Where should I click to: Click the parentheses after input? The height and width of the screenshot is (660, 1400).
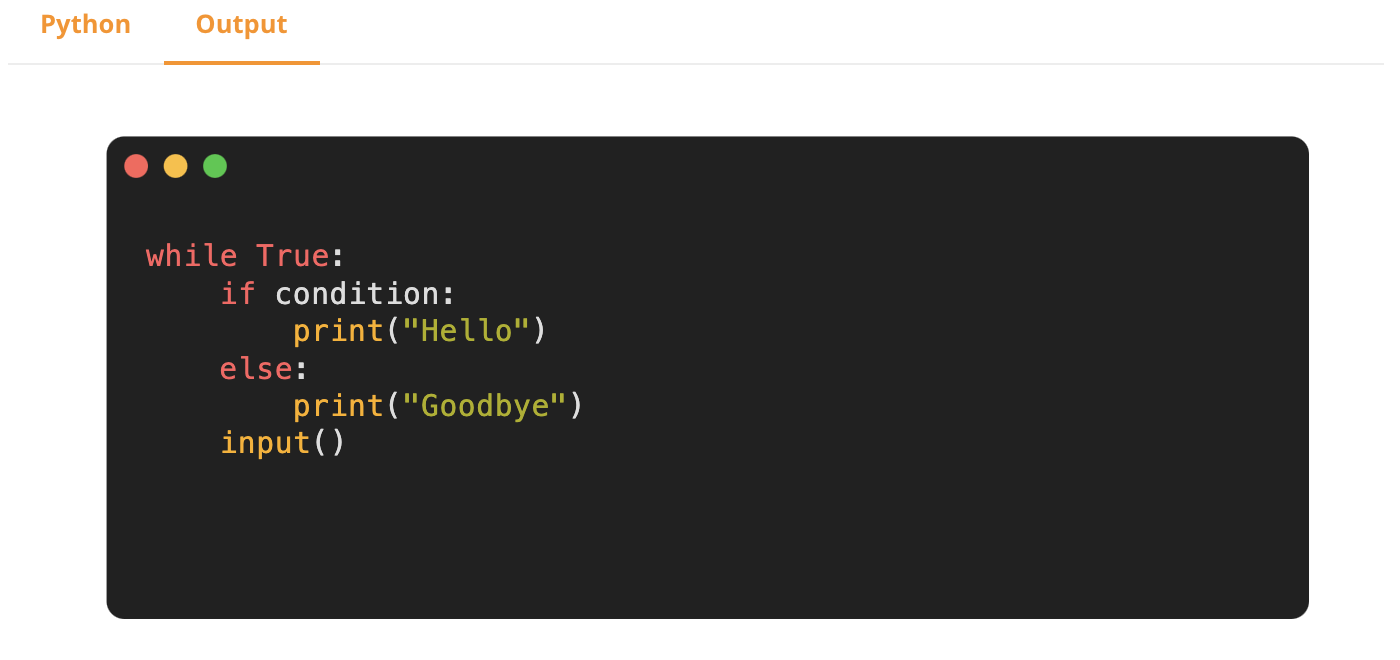pyautogui.click(x=329, y=443)
